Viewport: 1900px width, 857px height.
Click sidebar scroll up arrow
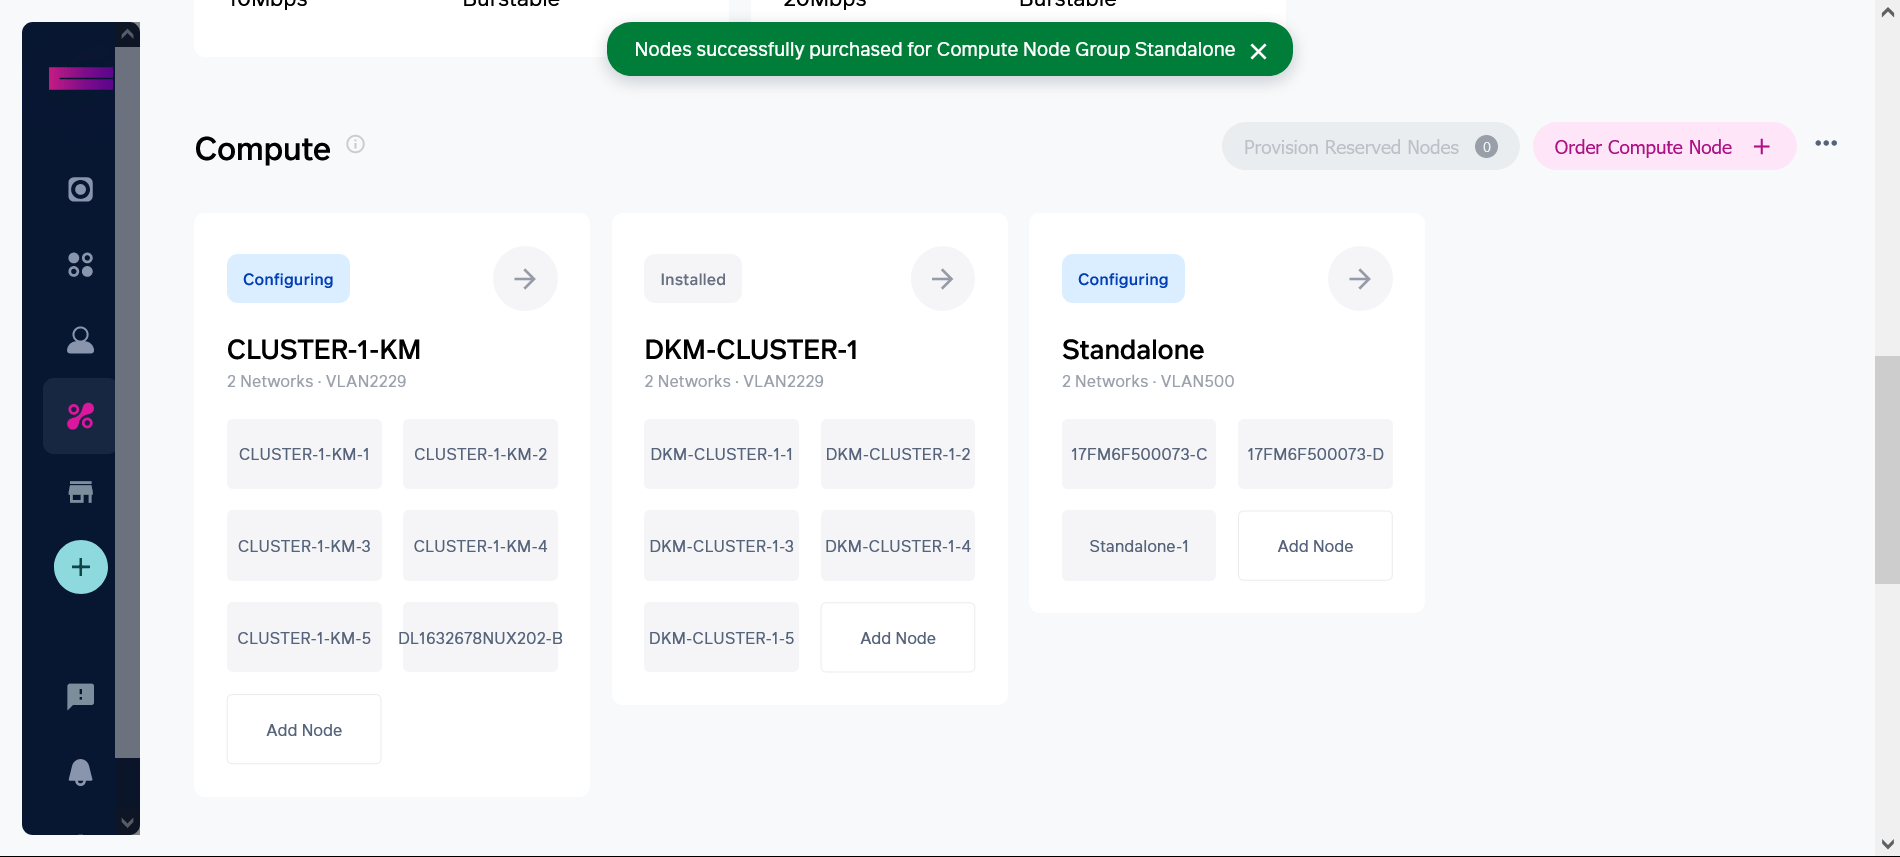(127, 34)
